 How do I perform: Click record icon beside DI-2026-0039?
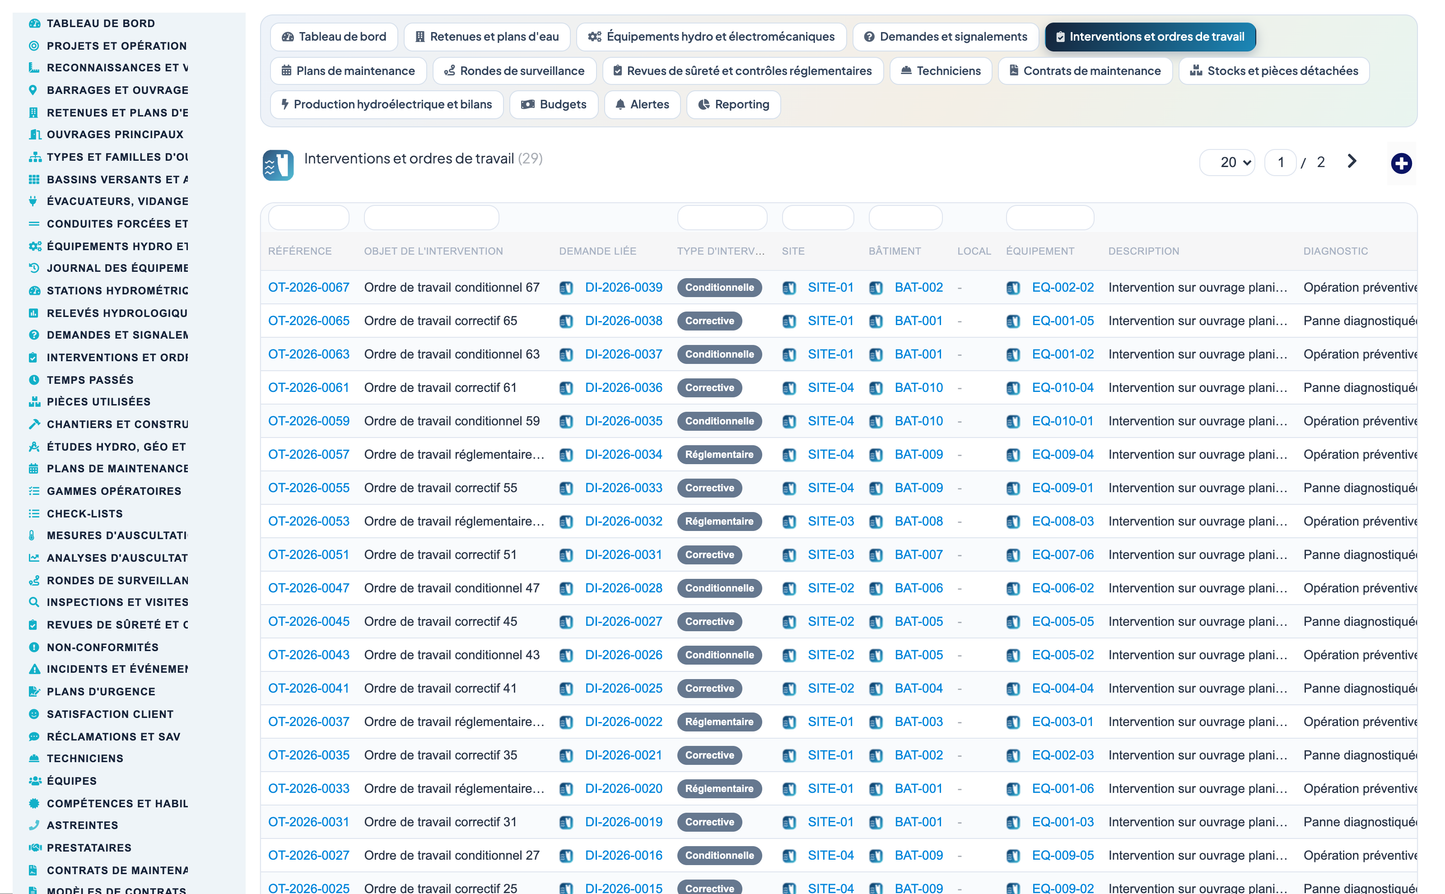566,288
